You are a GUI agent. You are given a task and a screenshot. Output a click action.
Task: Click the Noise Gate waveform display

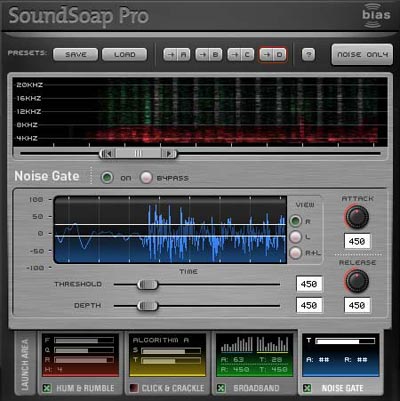click(x=170, y=230)
